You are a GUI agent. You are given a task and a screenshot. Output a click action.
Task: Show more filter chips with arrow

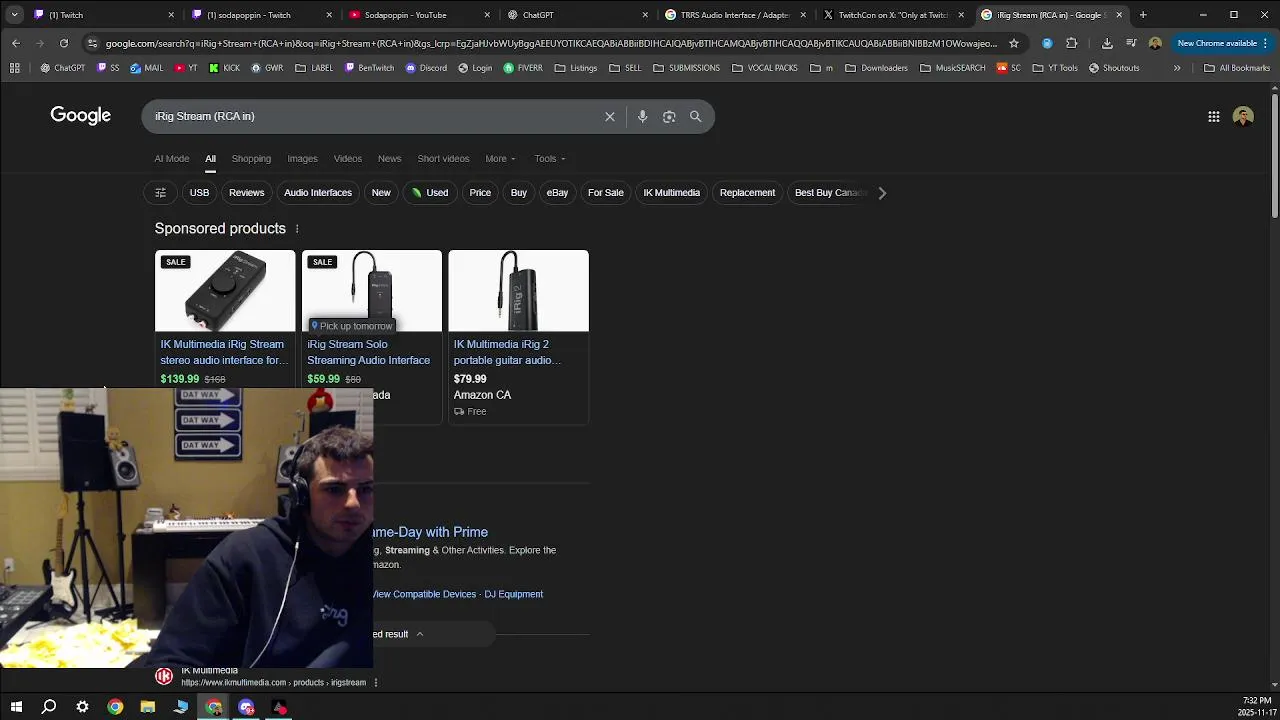coord(882,193)
